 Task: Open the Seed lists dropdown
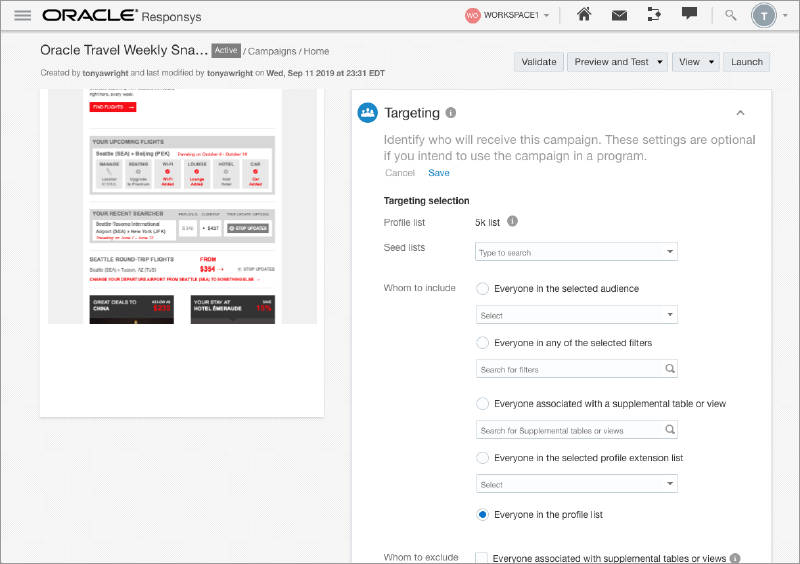pyautogui.click(x=576, y=252)
